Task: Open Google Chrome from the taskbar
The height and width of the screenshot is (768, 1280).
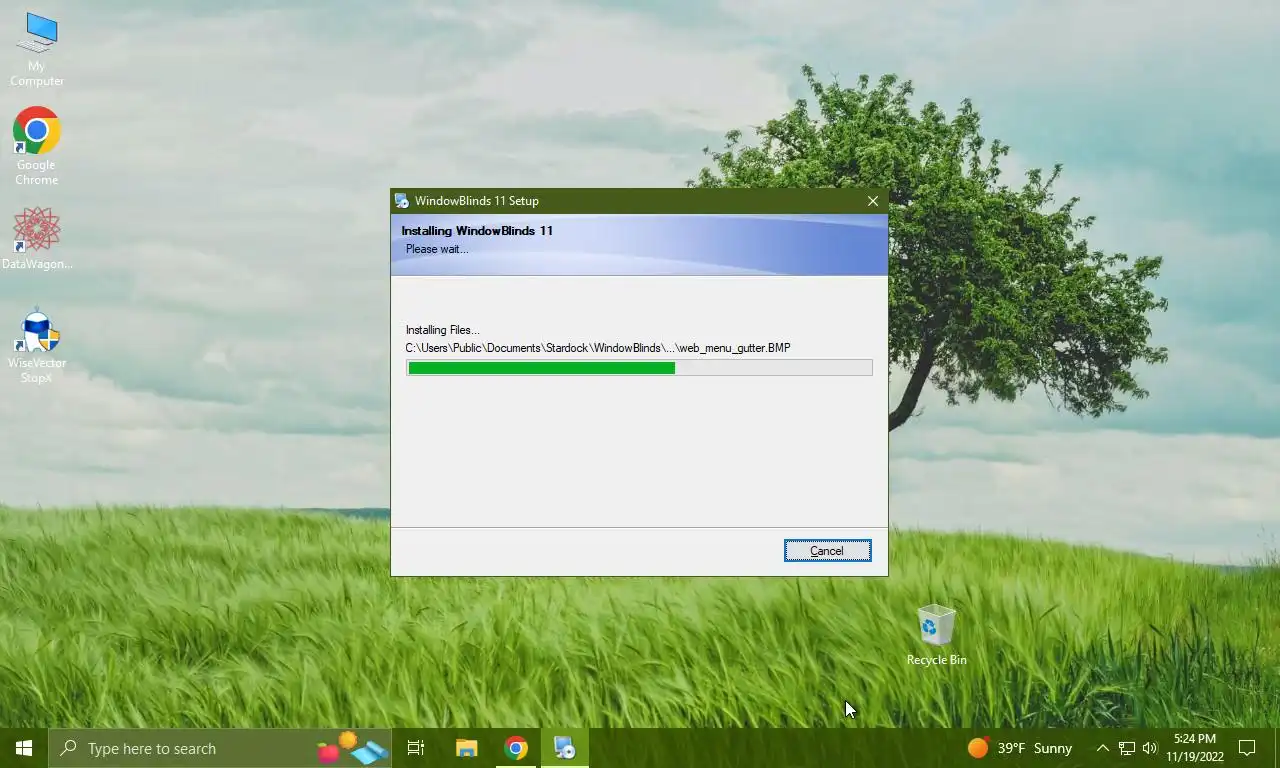Action: tap(516, 748)
